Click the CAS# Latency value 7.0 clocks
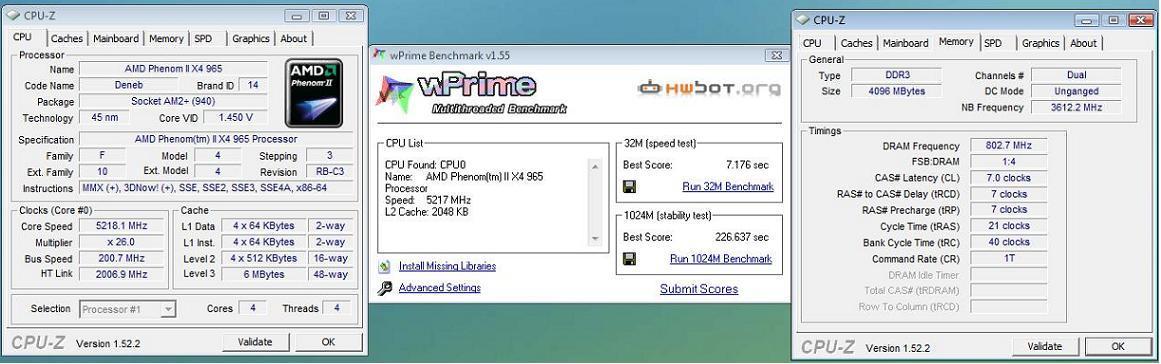 (x=1008, y=178)
